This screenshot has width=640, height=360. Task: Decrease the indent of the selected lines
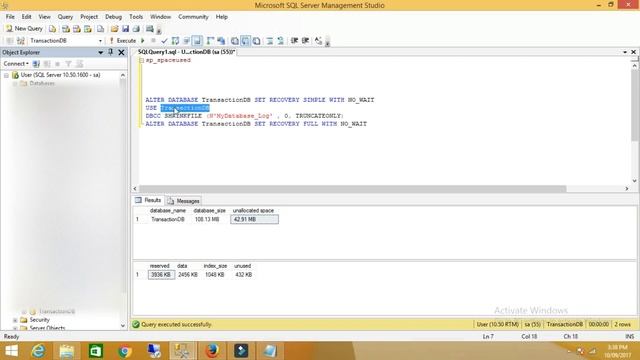[x=294, y=41]
